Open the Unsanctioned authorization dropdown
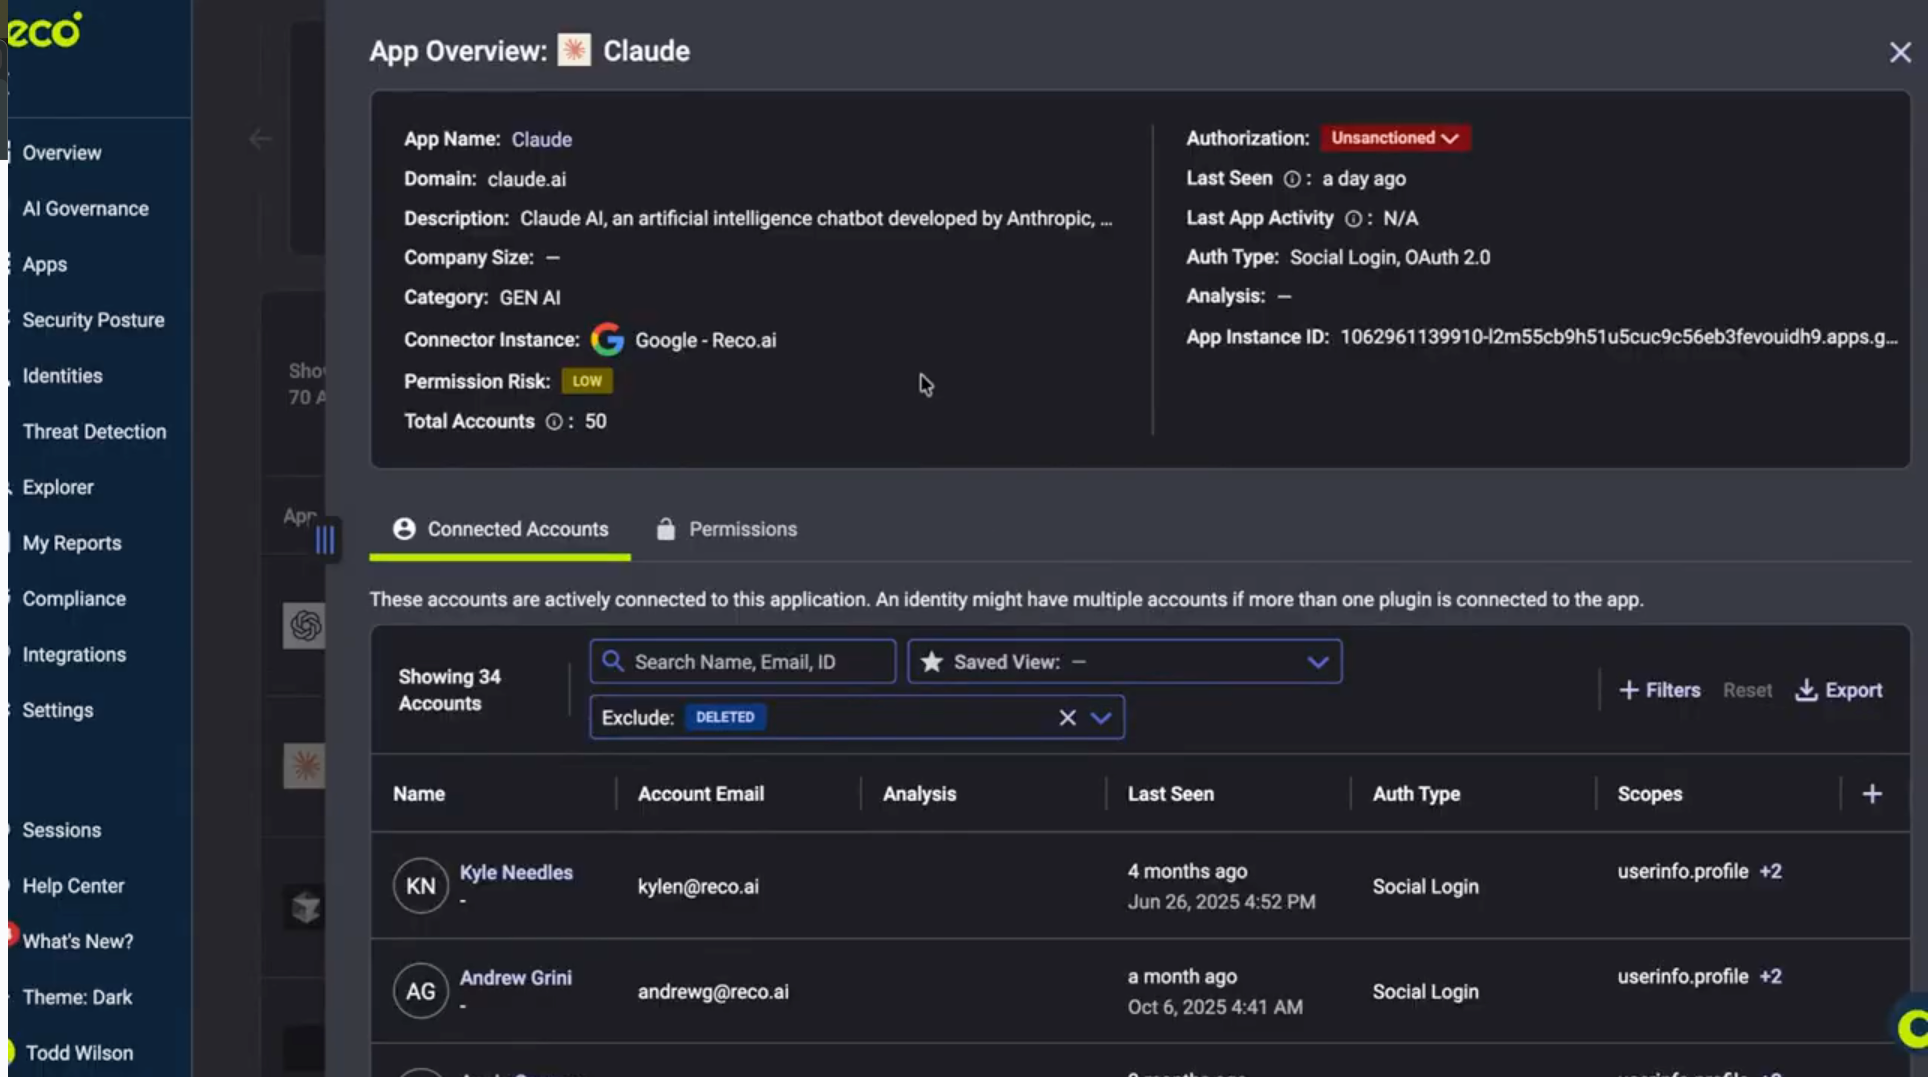 tap(1394, 138)
